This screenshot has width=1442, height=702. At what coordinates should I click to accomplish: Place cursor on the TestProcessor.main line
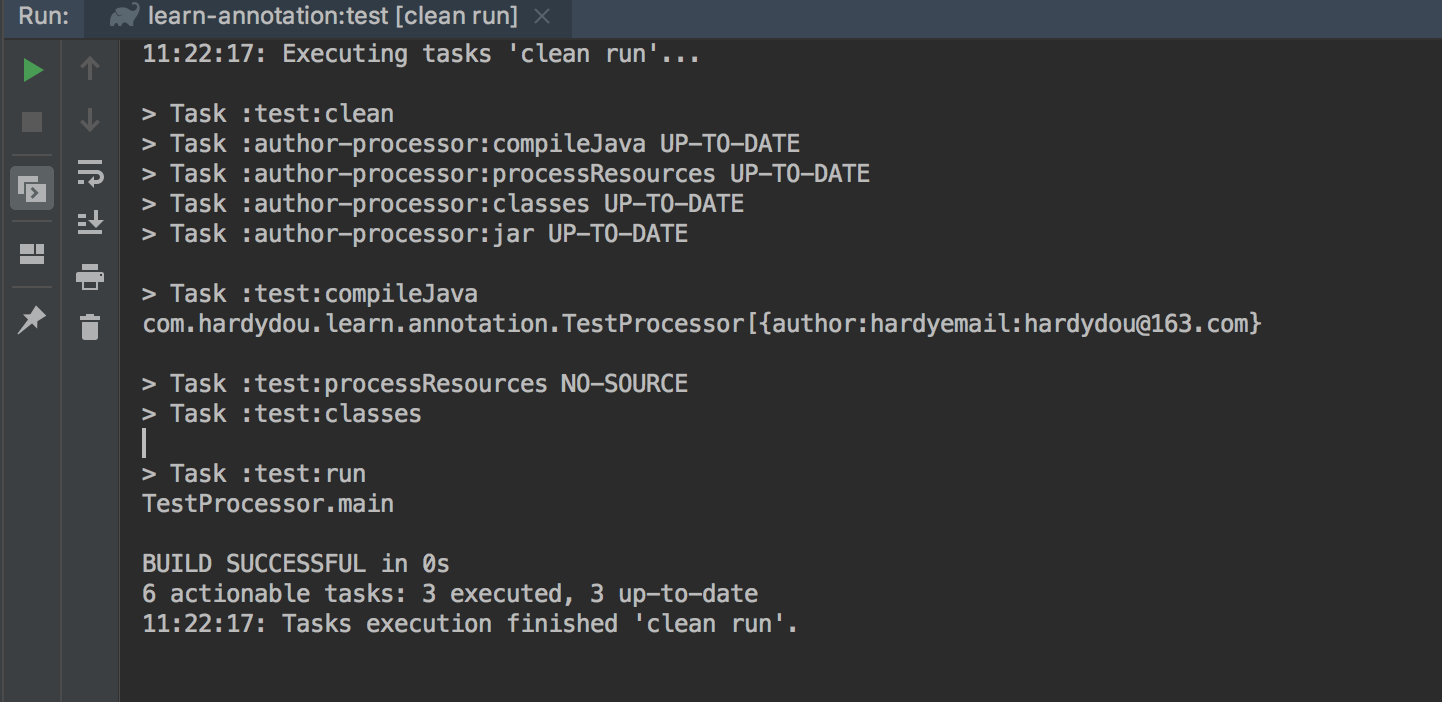pos(268,503)
